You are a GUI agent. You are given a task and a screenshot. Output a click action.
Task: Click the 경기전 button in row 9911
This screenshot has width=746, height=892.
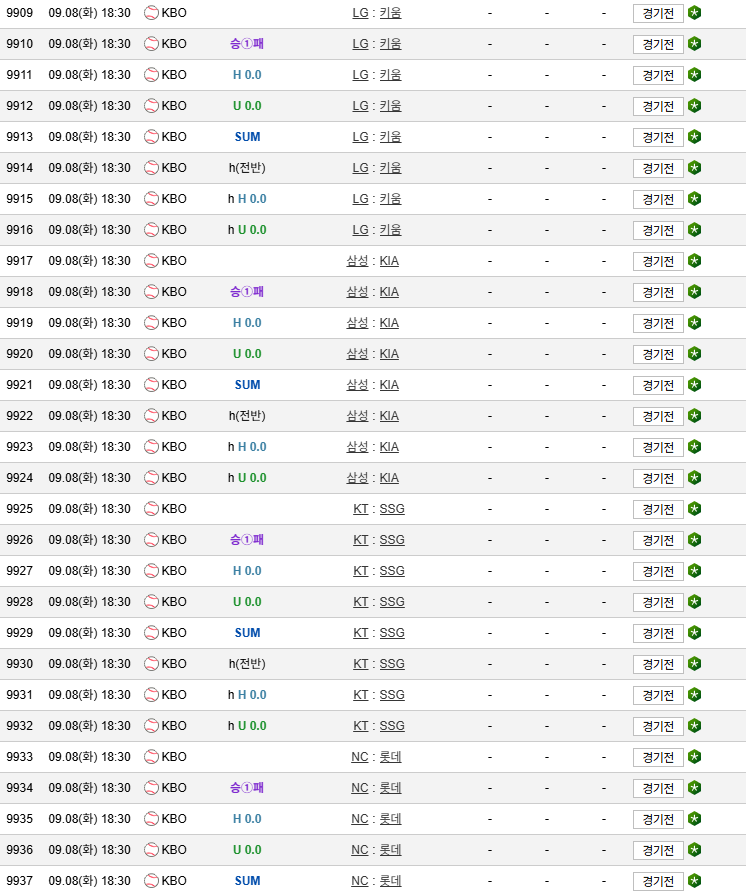pyautogui.click(x=658, y=75)
